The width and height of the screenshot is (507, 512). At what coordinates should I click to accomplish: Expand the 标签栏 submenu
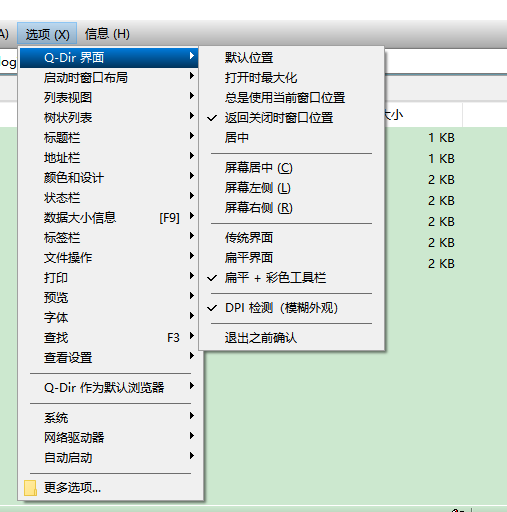tap(109, 238)
